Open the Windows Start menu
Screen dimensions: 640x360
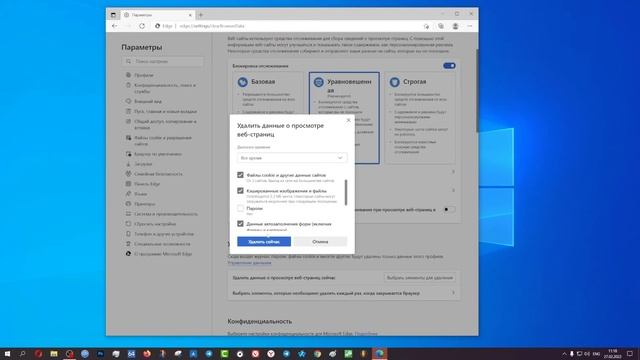pyautogui.click(x=7, y=353)
